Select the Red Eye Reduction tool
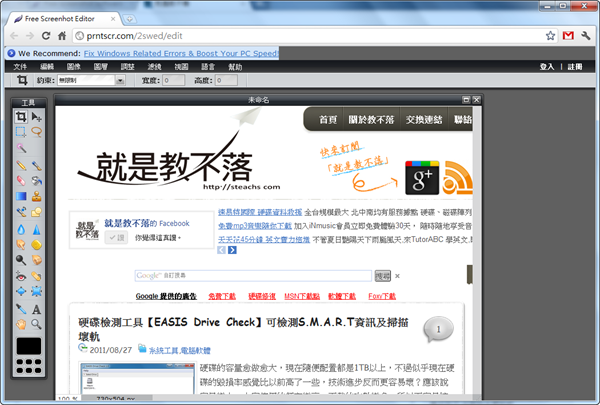The width and height of the screenshot is (600, 405). click(x=21, y=276)
